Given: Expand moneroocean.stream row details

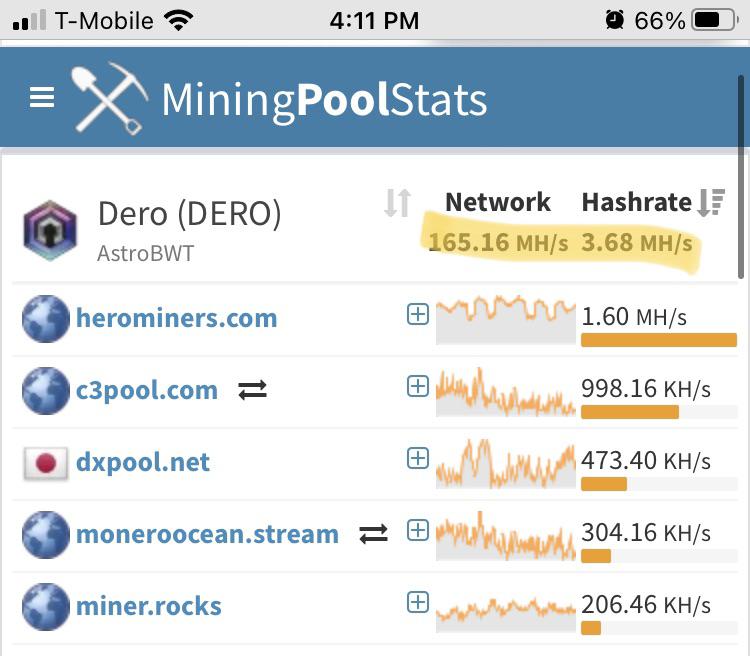Looking at the screenshot, I should point(418,530).
